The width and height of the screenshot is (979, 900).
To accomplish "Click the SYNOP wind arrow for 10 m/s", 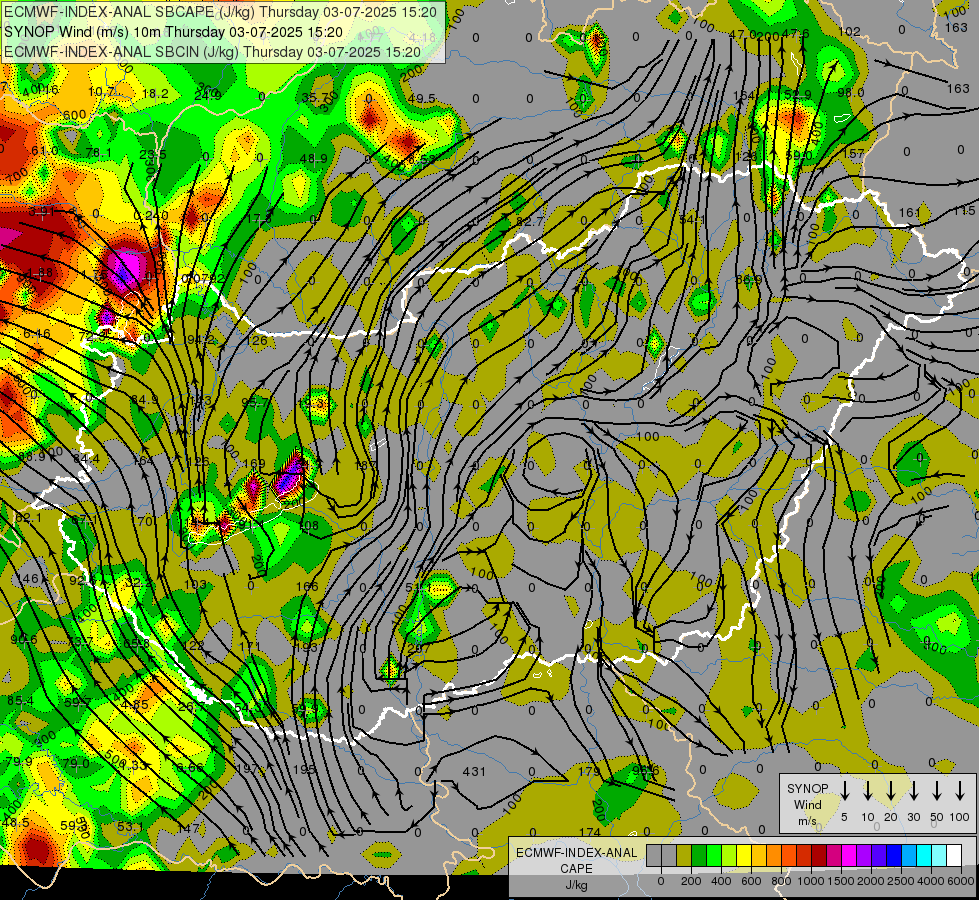I will (867, 790).
